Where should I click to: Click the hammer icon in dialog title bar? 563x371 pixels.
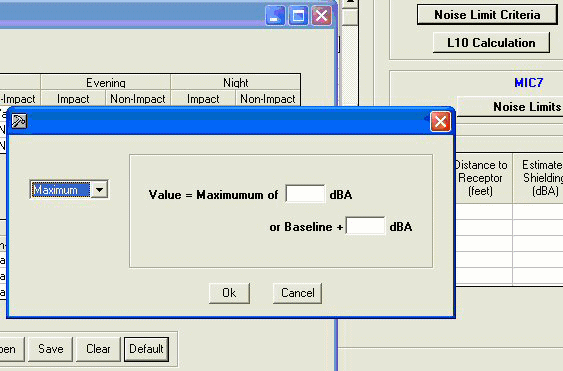click(19, 121)
